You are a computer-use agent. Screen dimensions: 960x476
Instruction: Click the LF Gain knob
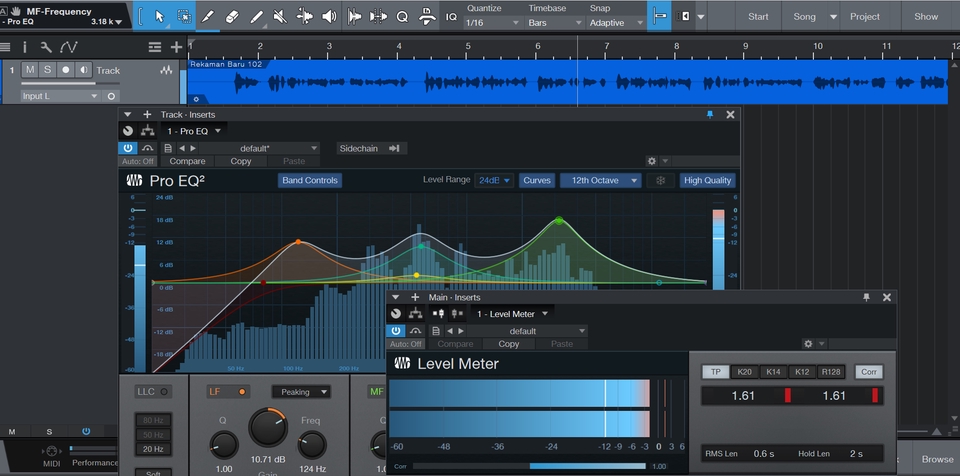pos(268,428)
